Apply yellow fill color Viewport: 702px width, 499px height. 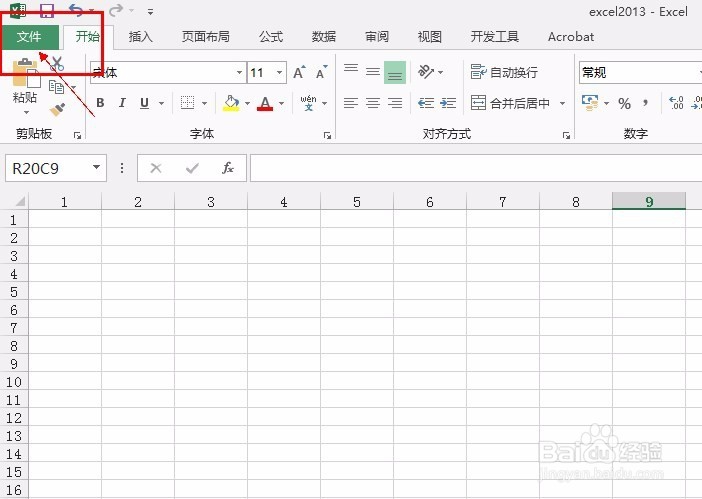tap(231, 103)
